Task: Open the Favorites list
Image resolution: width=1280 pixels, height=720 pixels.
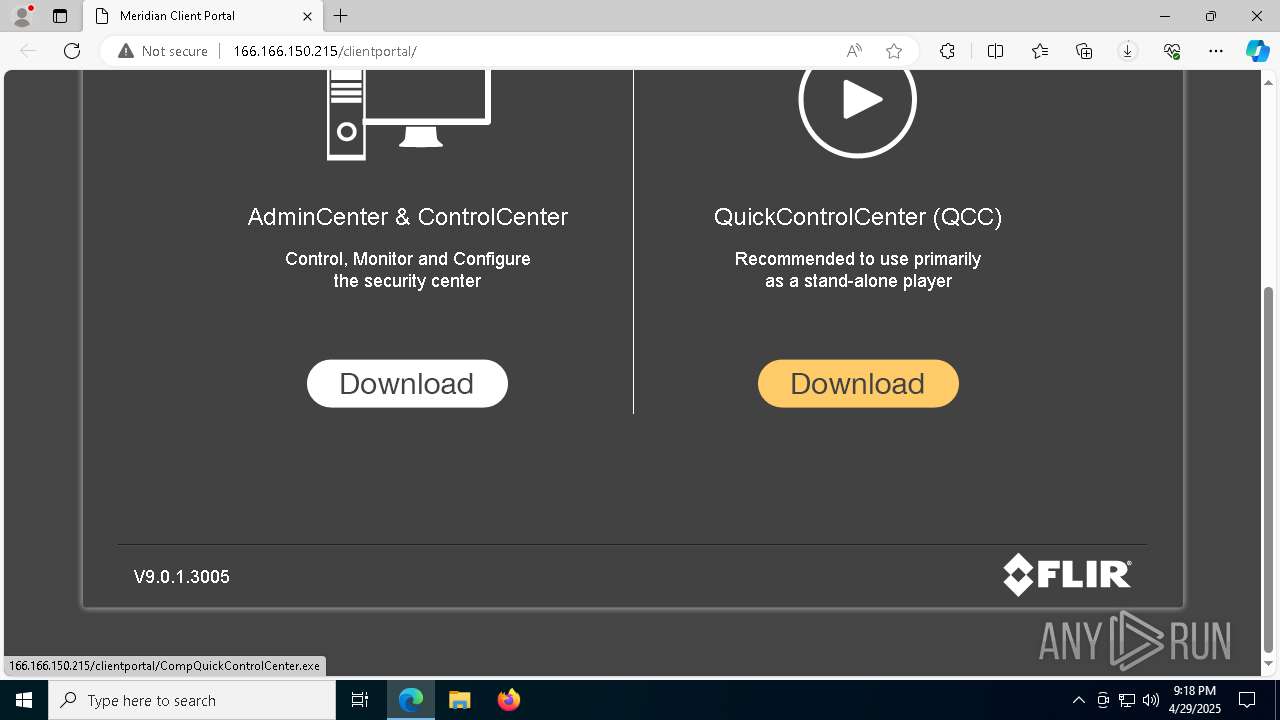Action: (1040, 51)
